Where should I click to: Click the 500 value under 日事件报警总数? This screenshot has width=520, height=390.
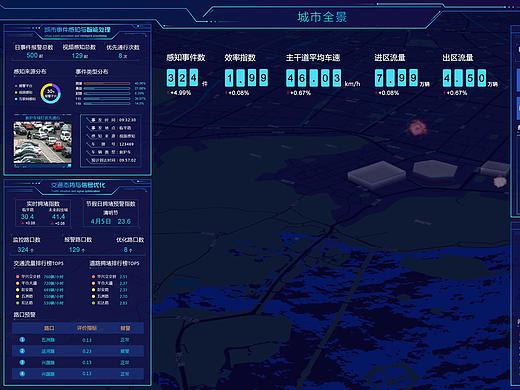point(32,55)
